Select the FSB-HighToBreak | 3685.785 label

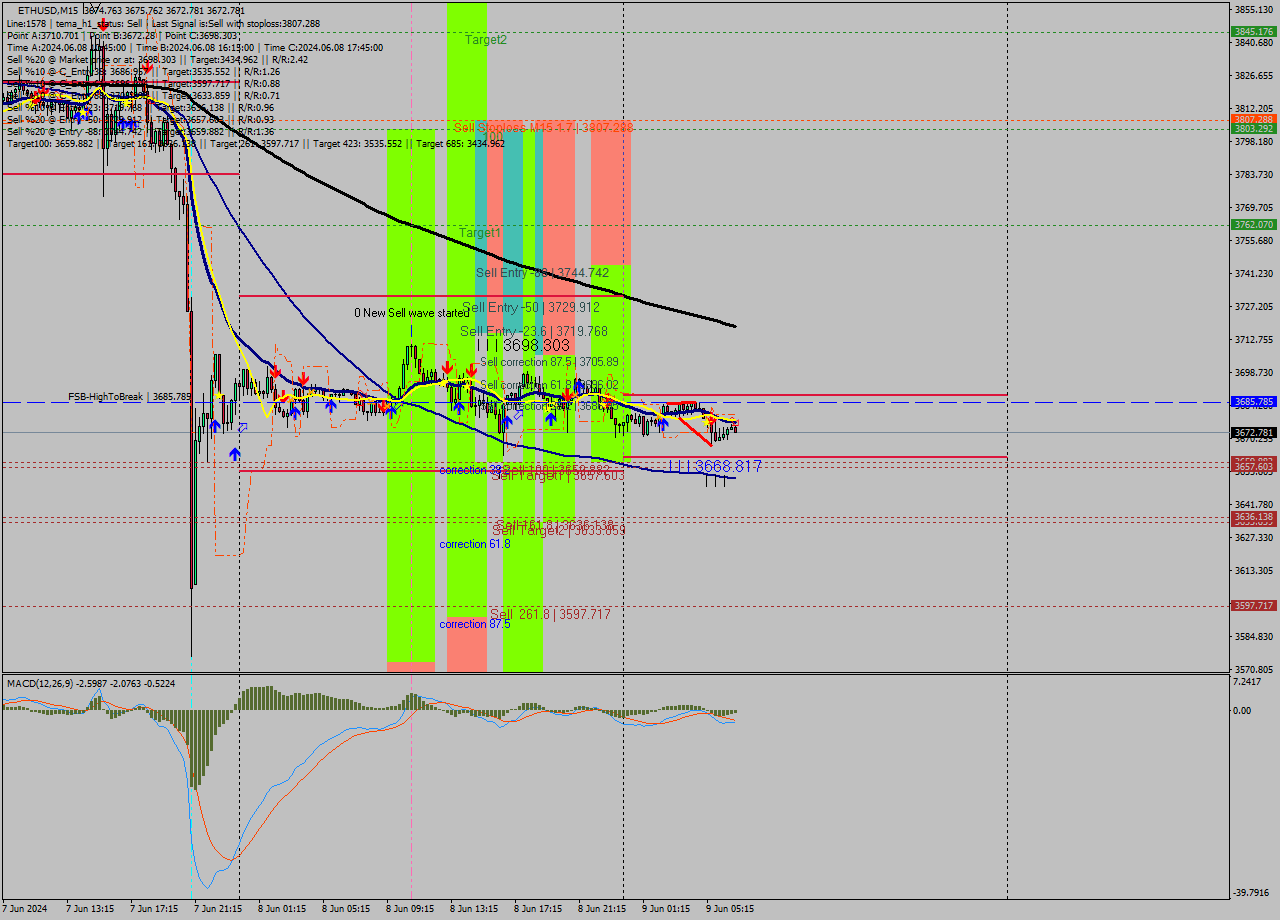click(129, 397)
